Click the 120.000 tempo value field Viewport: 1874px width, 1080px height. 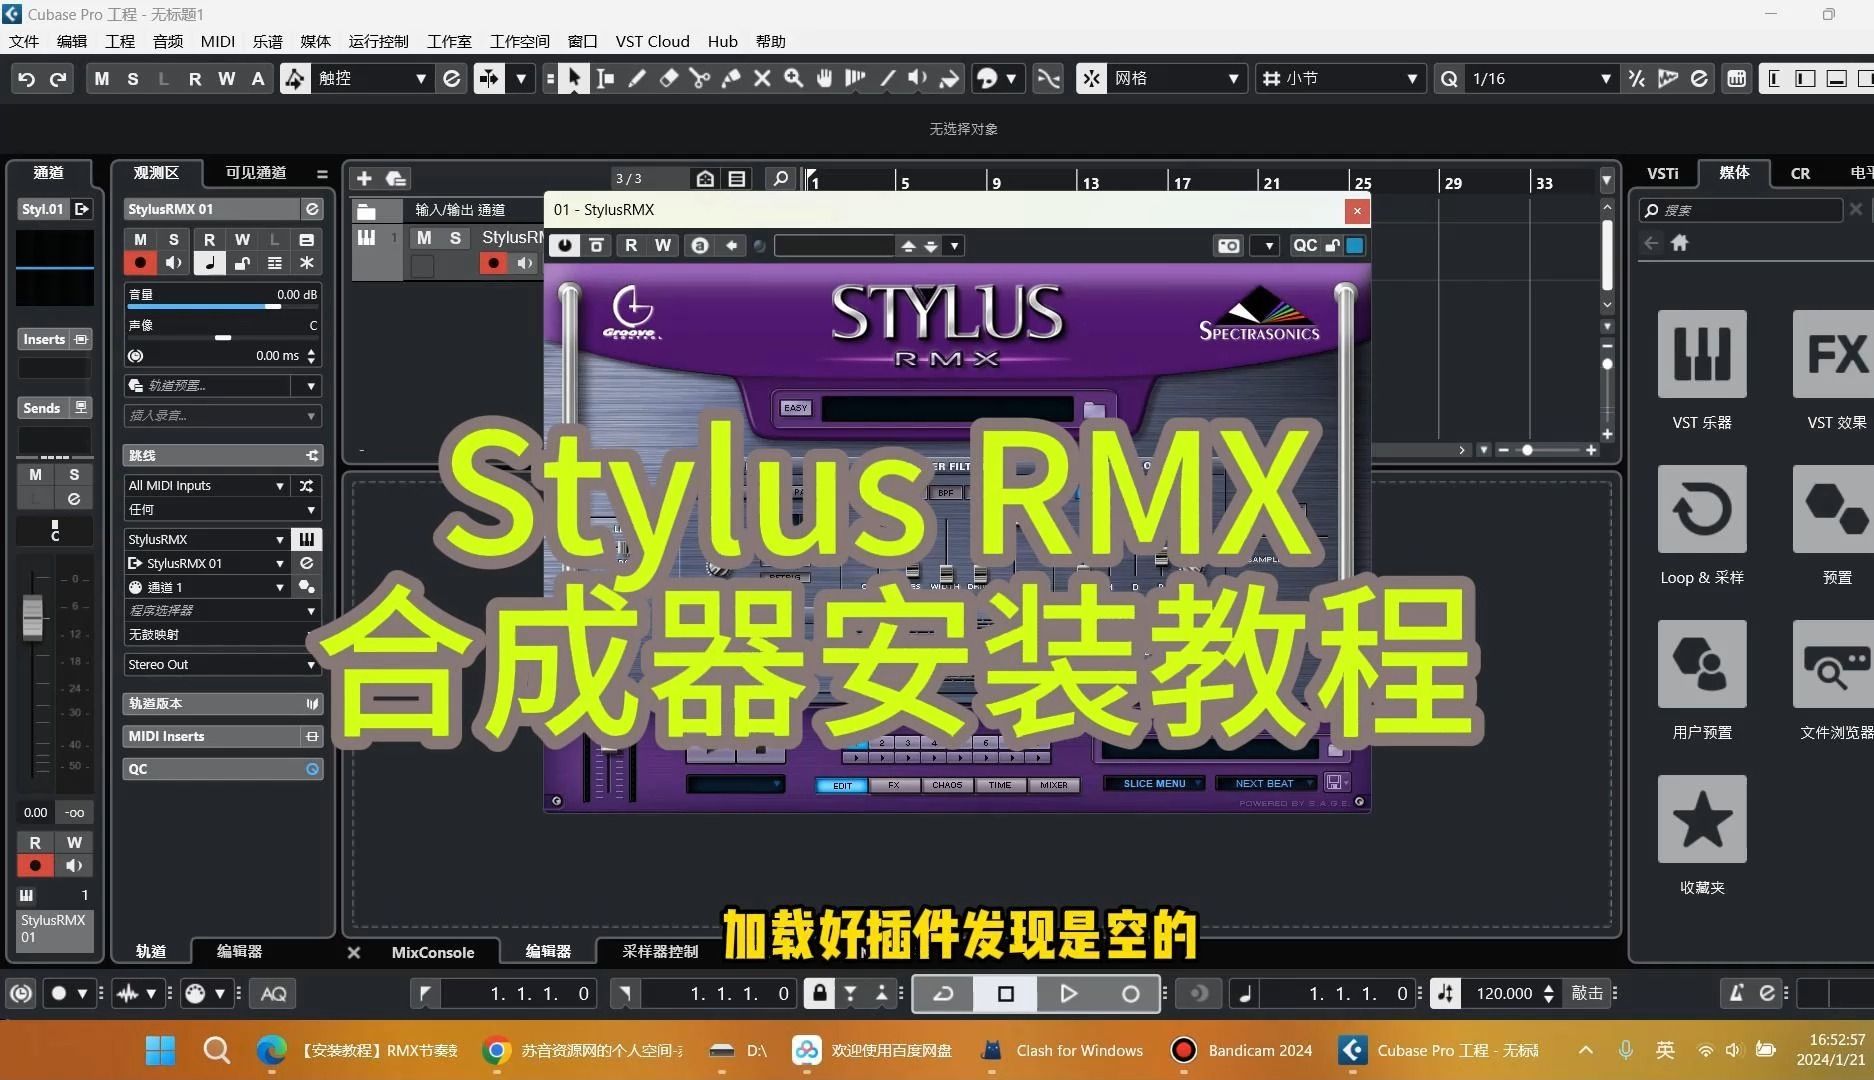point(1504,993)
